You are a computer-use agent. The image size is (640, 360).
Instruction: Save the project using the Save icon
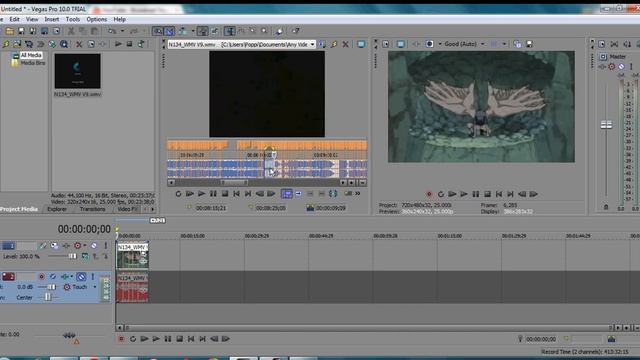point(21,31)
